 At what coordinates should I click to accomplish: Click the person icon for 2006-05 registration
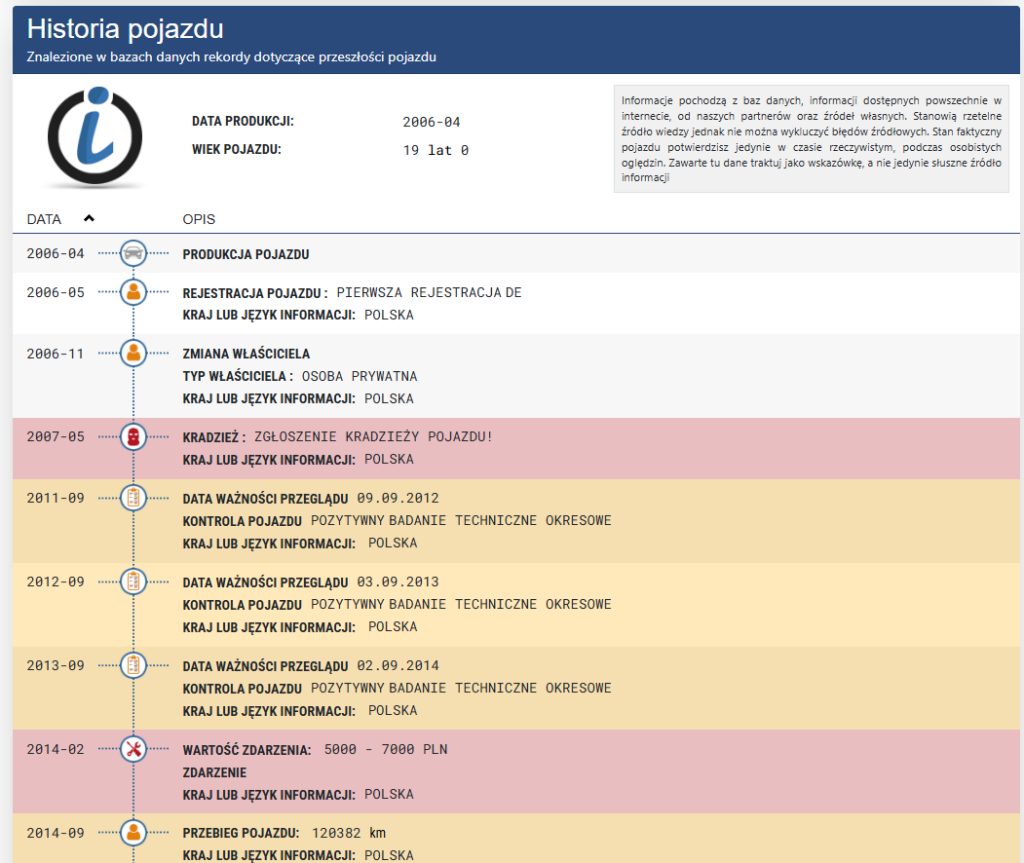click(x=133, y=293)
